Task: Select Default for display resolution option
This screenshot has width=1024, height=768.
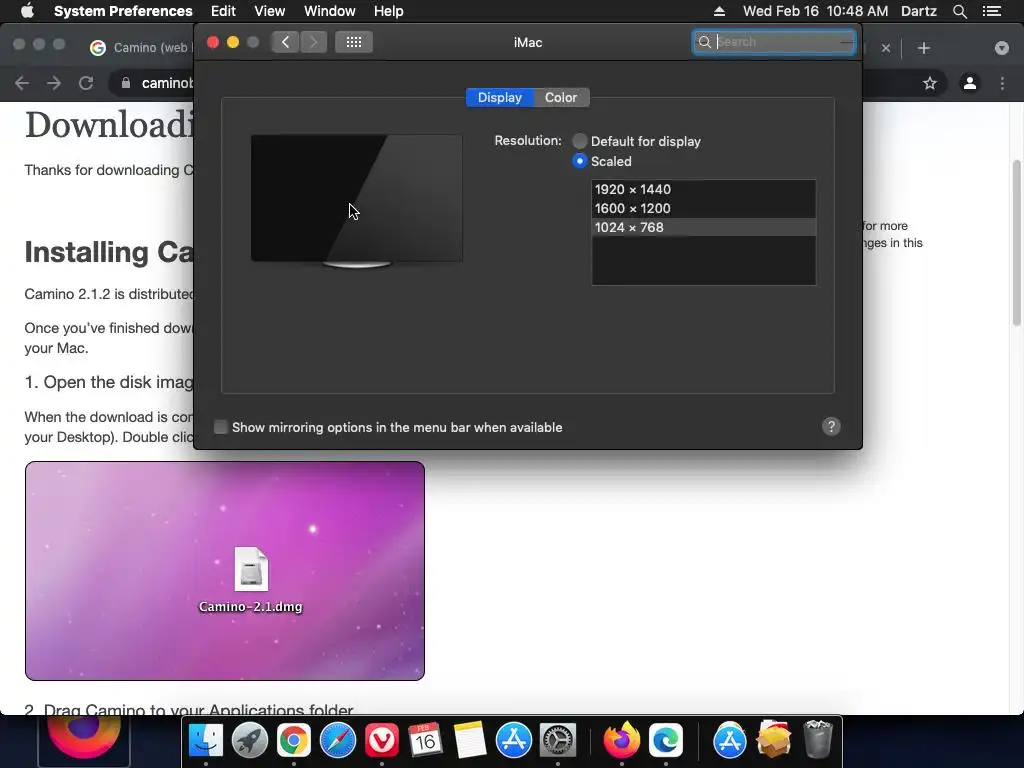Action: point(579,141)
